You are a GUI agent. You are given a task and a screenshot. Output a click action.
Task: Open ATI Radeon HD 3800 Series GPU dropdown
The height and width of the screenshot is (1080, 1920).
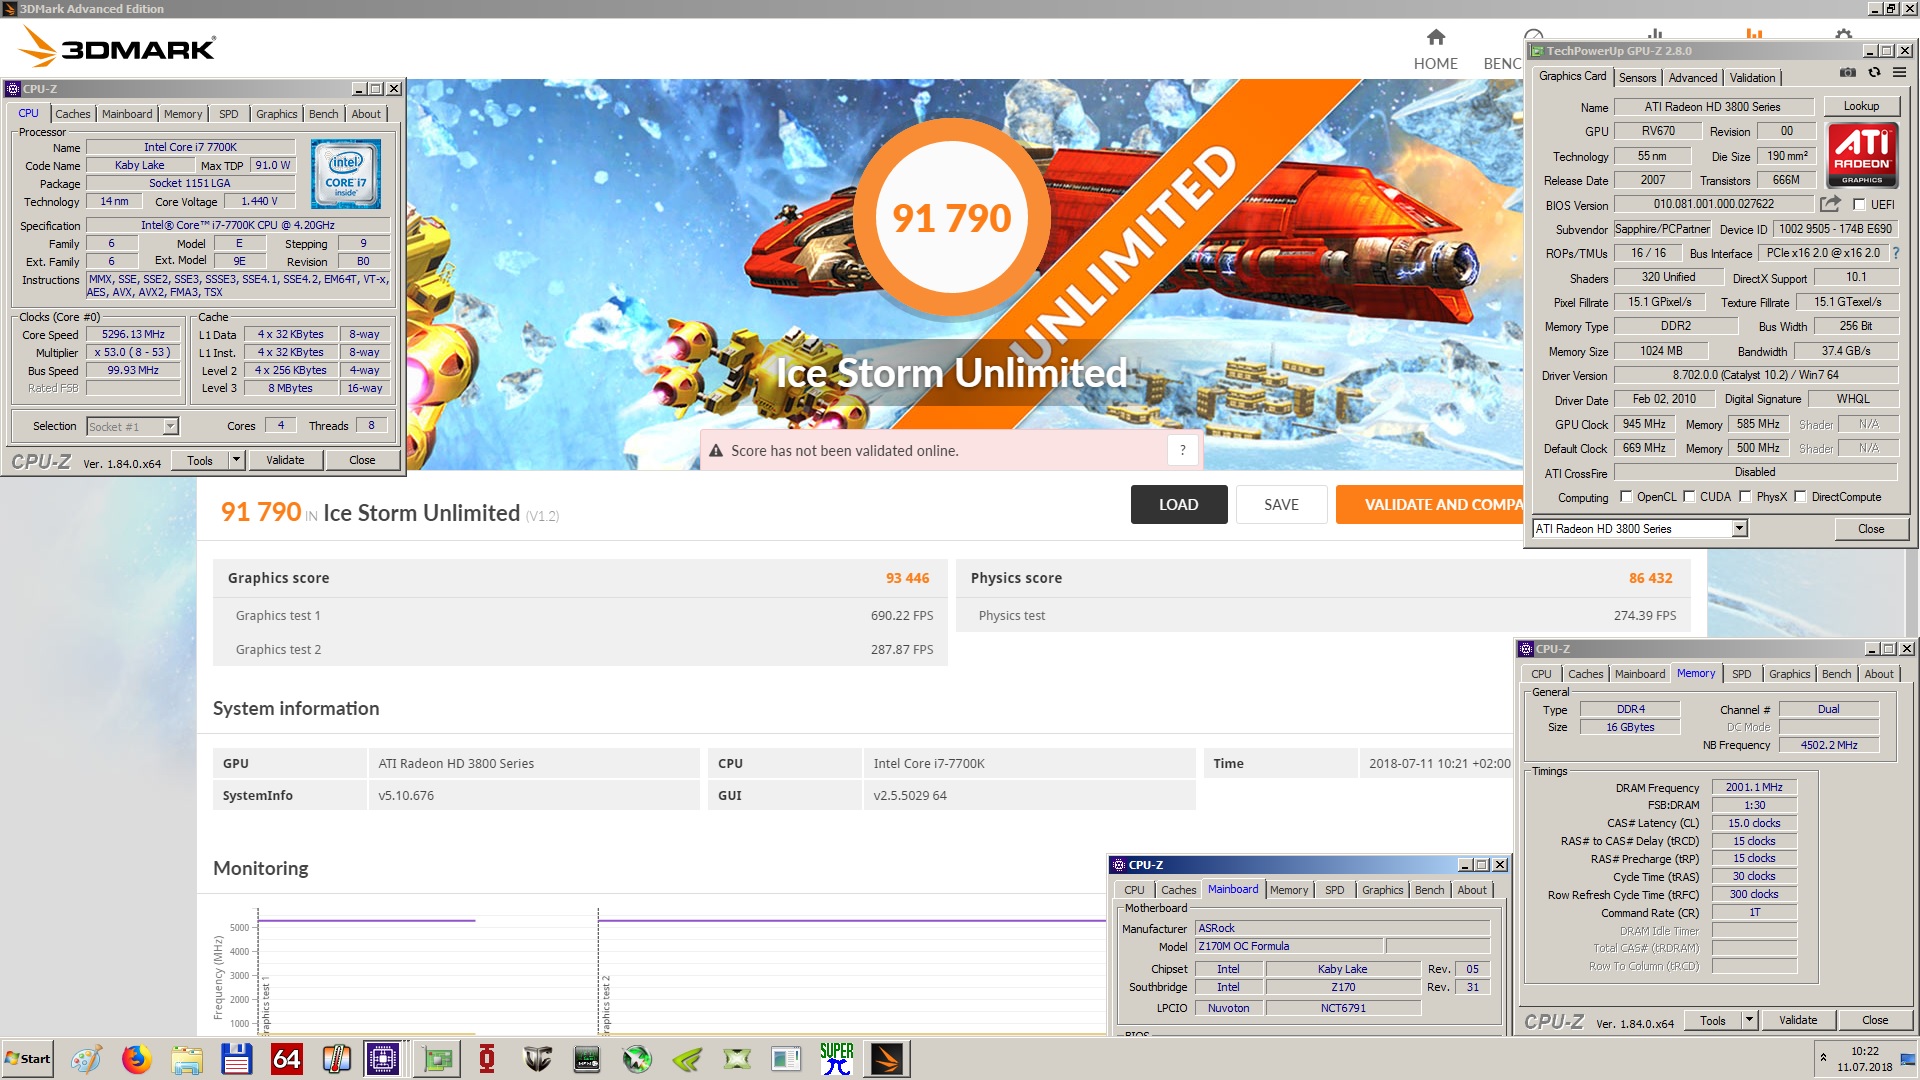1739,529
